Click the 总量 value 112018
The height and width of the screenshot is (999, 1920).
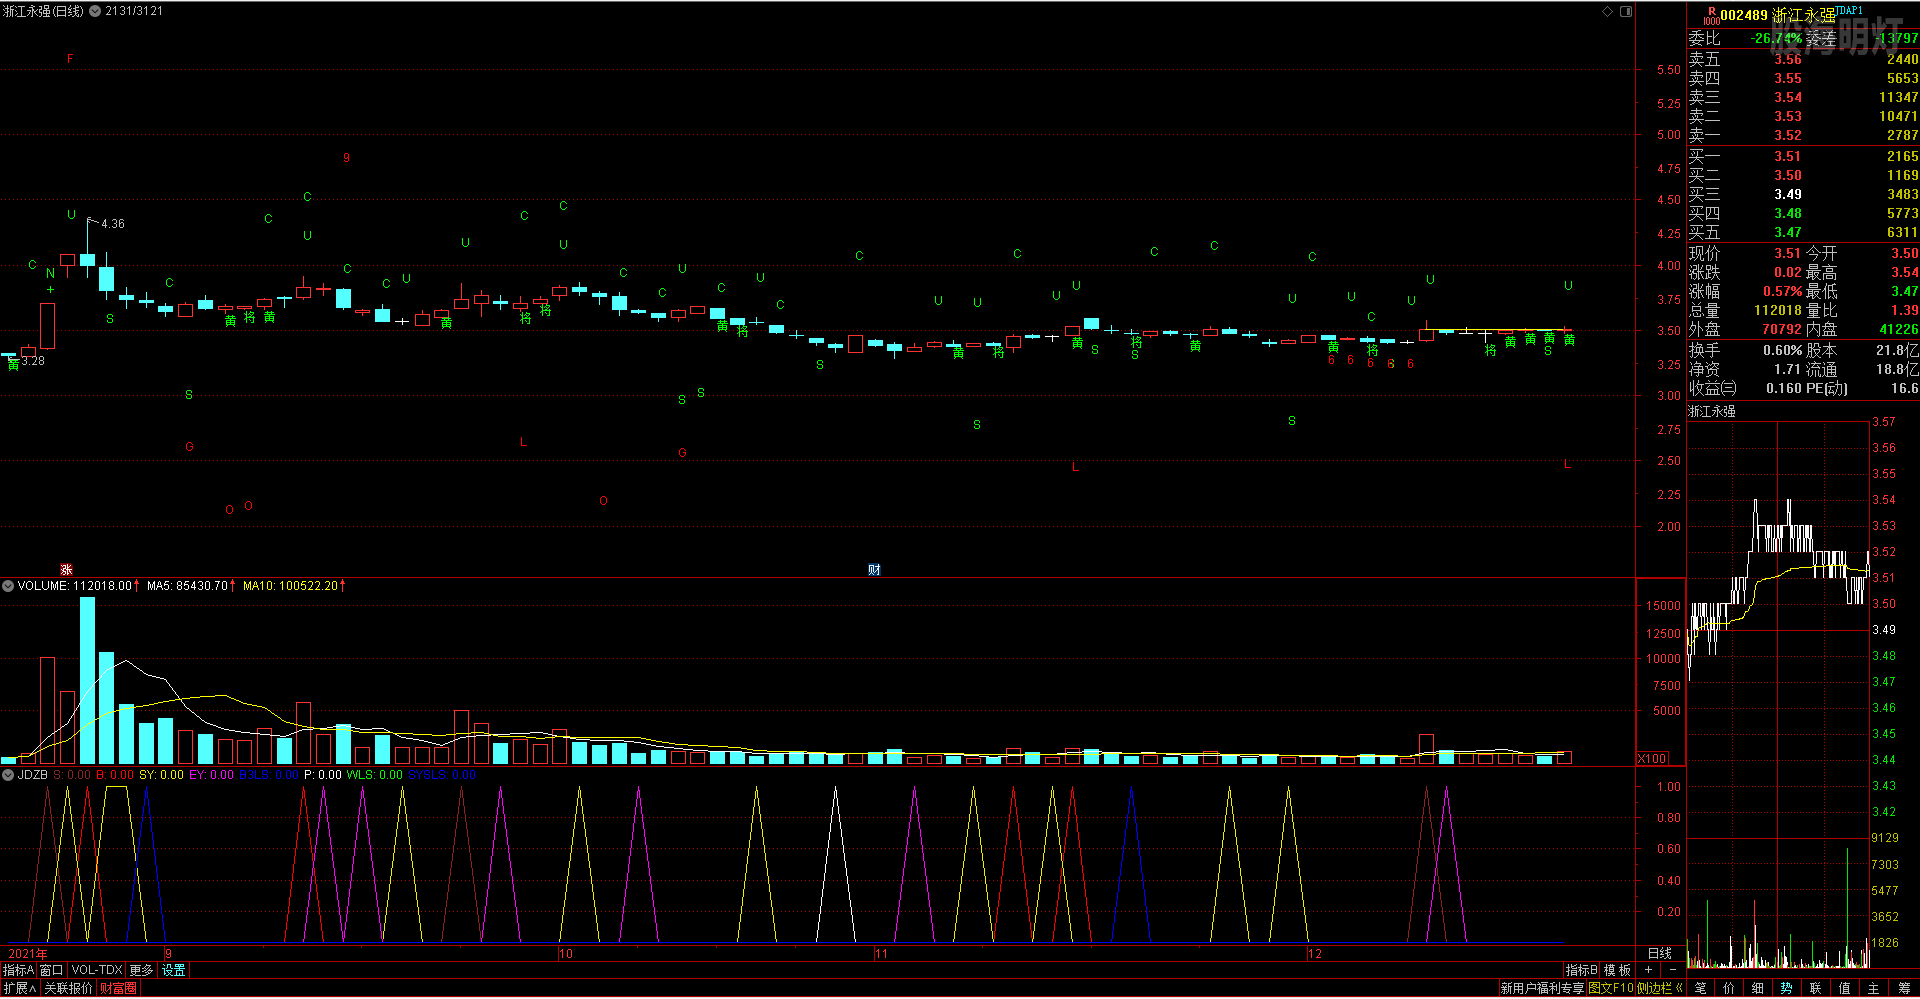click(1778, 310)
